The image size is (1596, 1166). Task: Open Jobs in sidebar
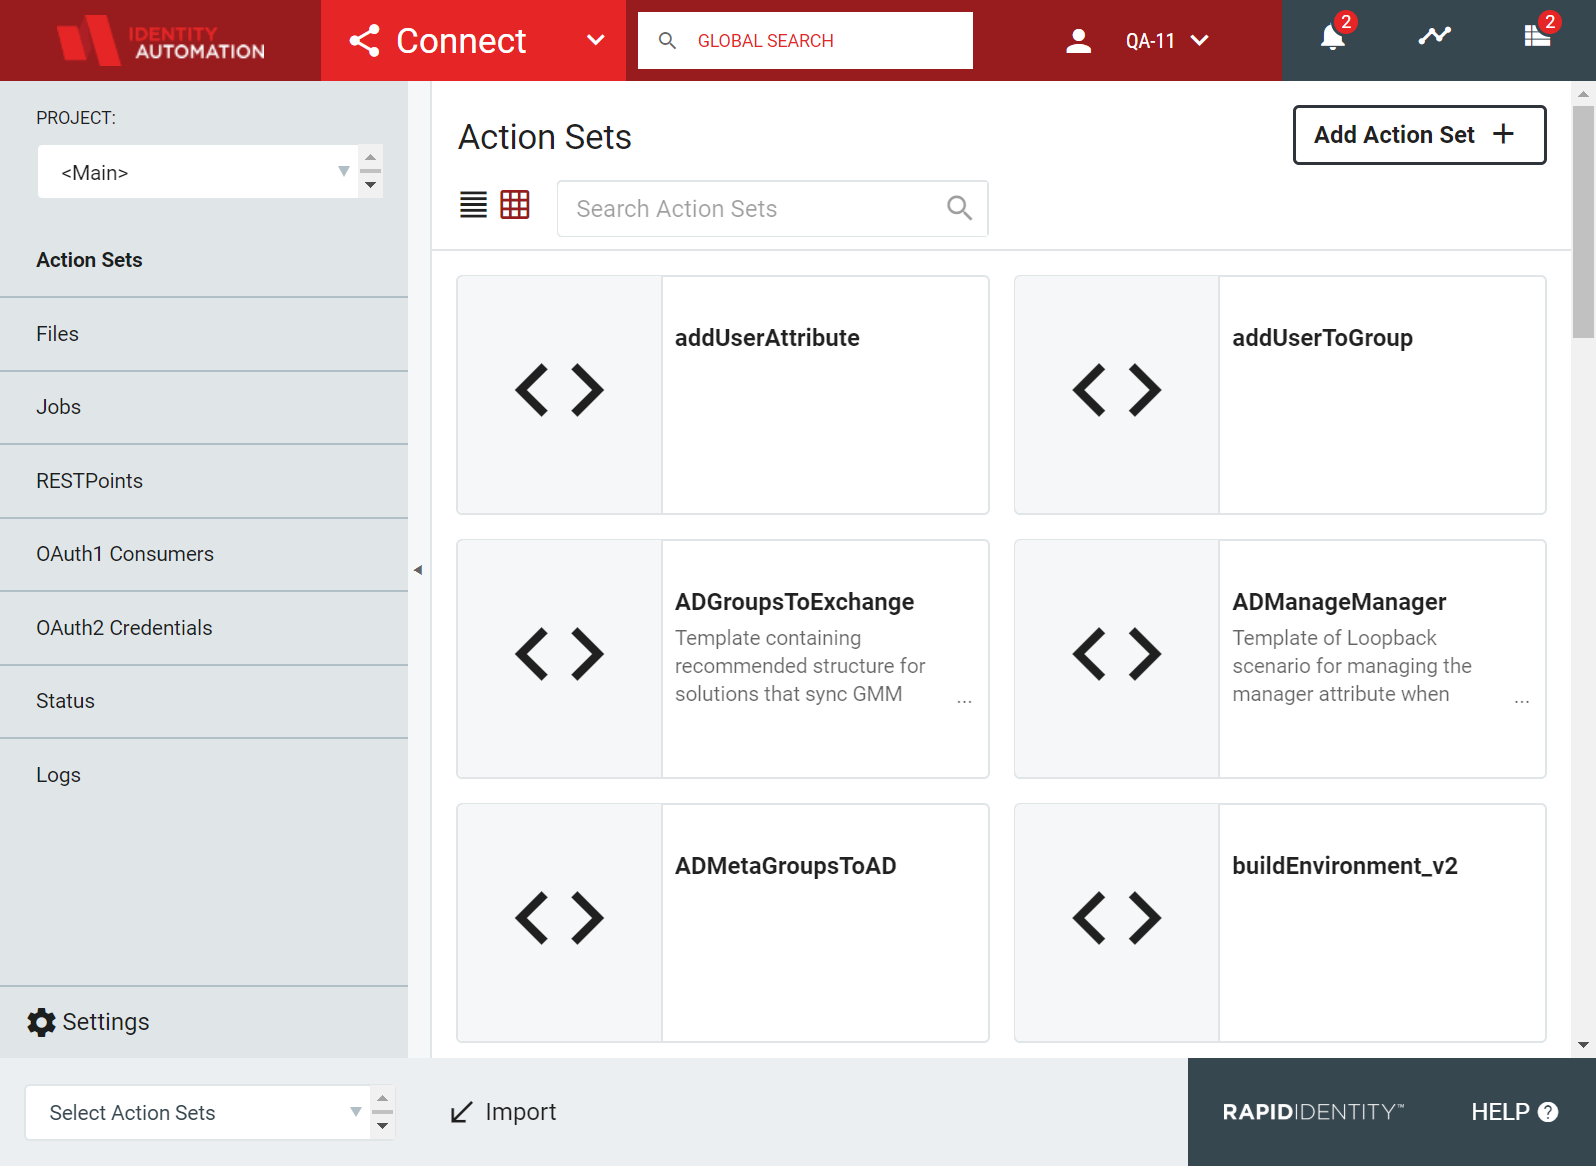(x=204, y=407)
